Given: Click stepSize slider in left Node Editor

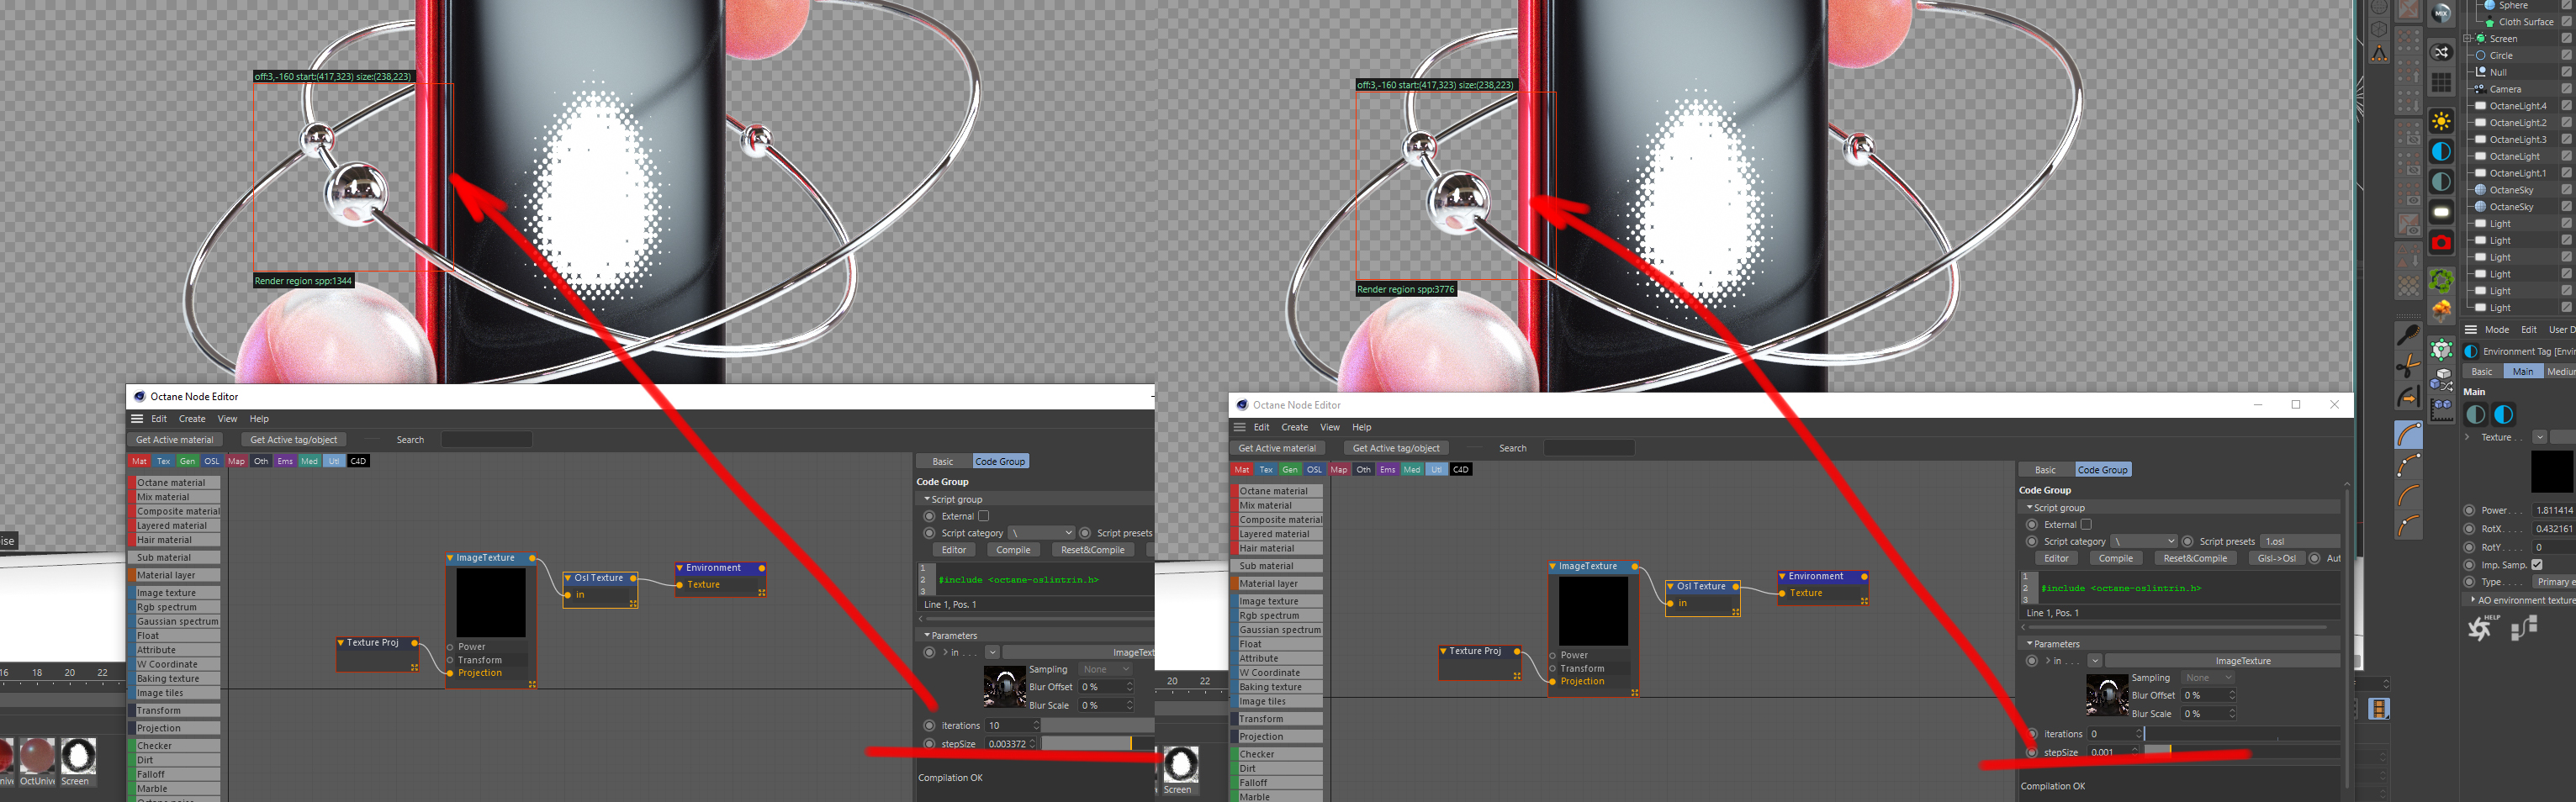Looking at the screenshot, I should [1098, 744].
